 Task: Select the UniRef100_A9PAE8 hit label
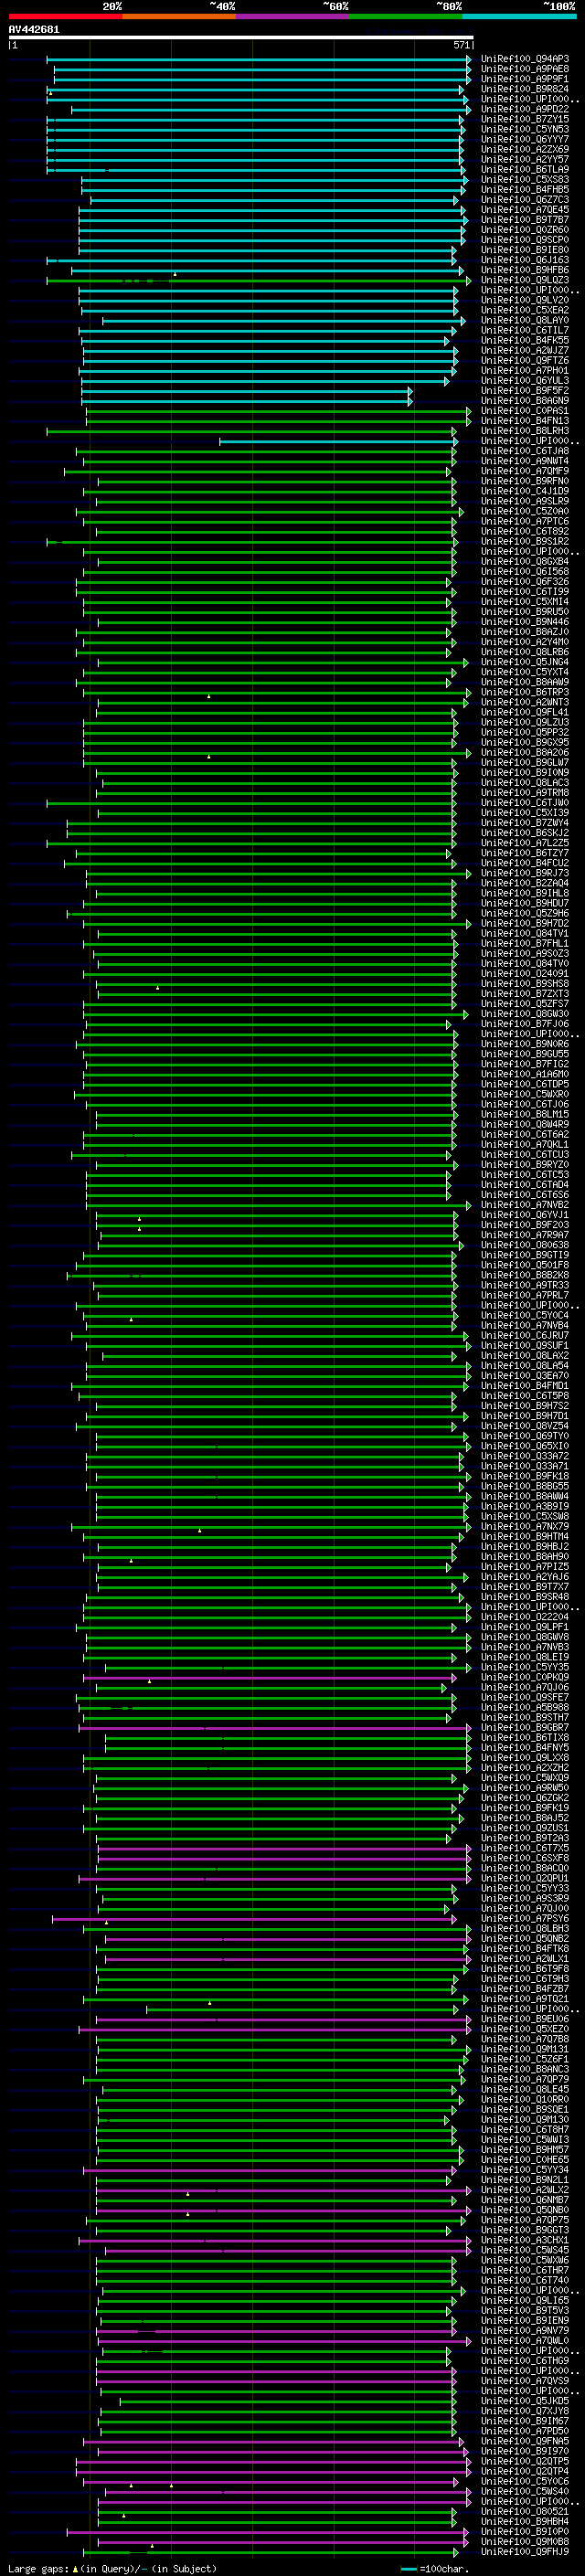point(525,69)
